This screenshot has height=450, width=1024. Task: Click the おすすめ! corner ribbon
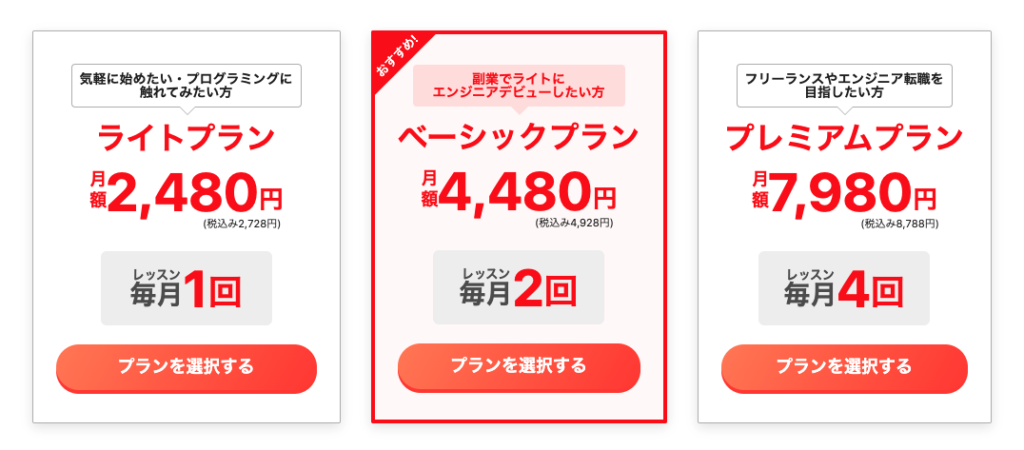click(x=396, y=57)
